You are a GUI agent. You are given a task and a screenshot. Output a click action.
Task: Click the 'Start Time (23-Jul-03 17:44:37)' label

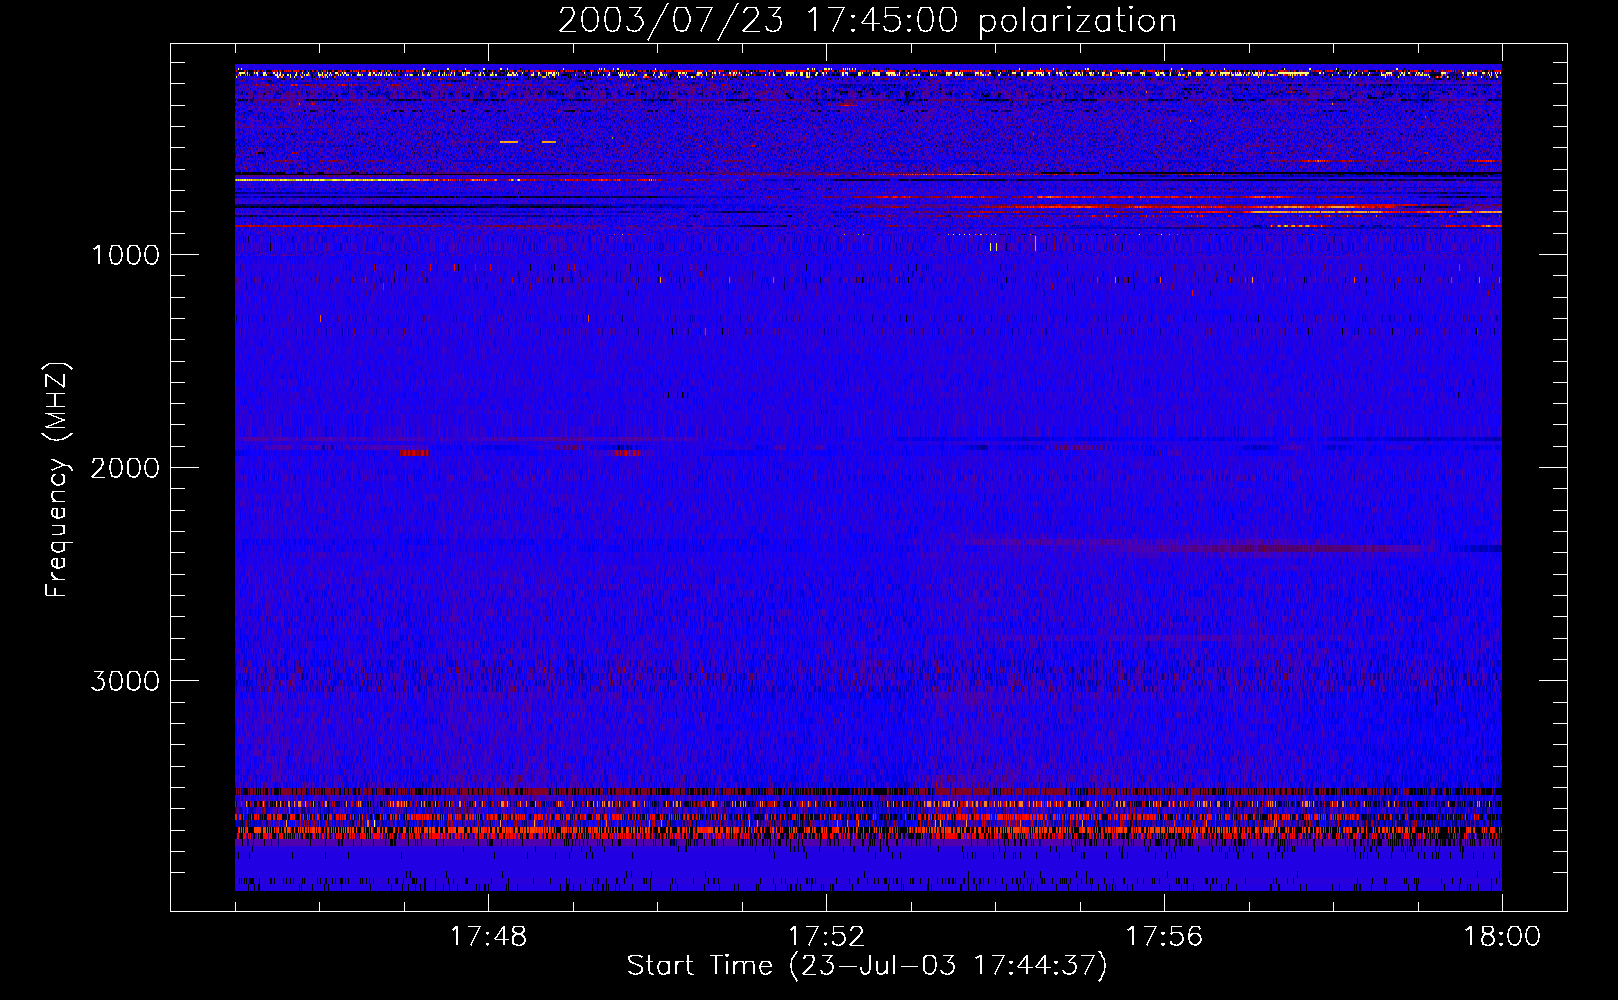coord(867,966)
